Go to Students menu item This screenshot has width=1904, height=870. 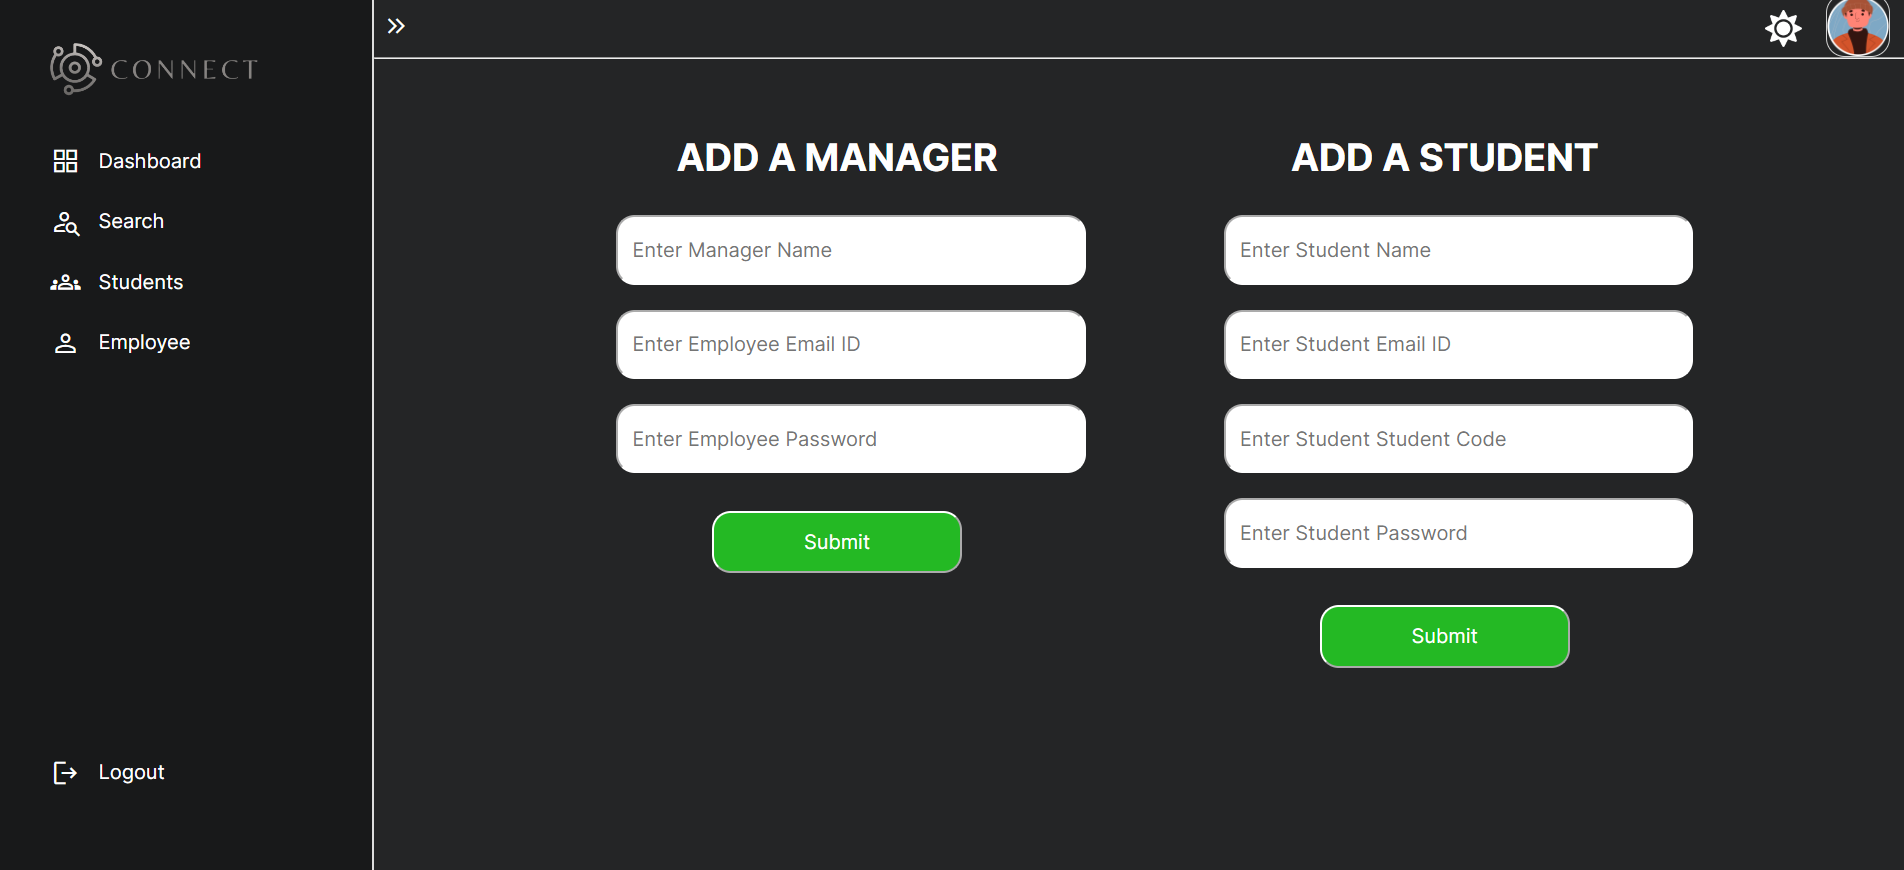click(141, 282)
